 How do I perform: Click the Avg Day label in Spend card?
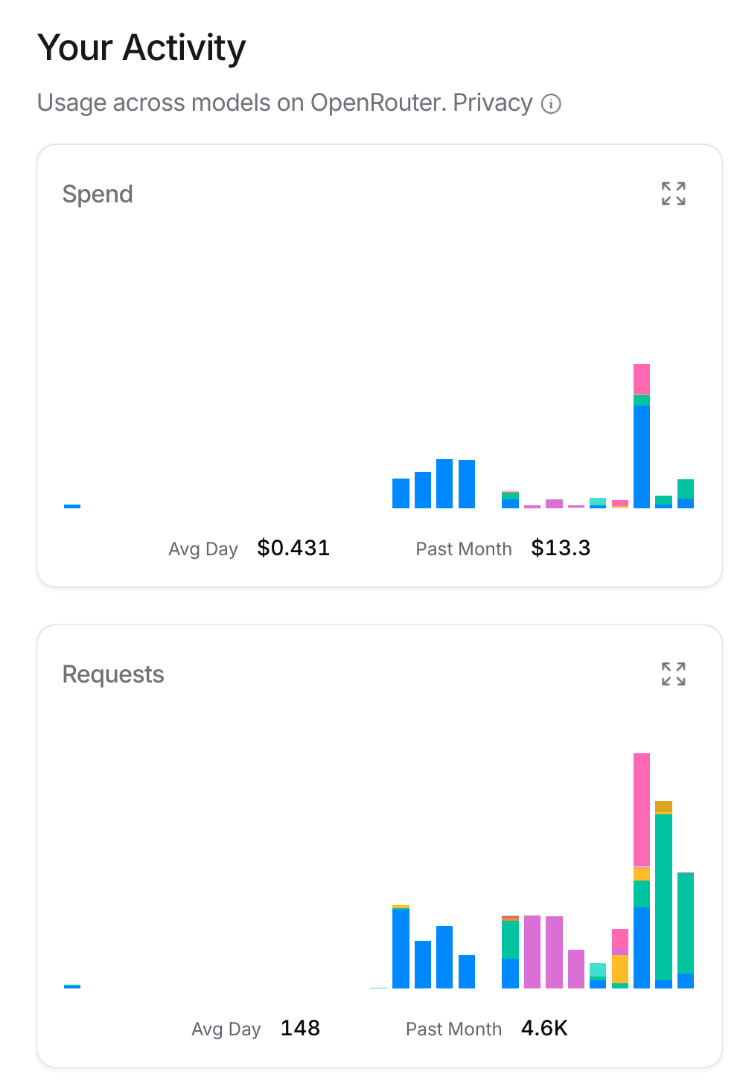coord(203,549)
